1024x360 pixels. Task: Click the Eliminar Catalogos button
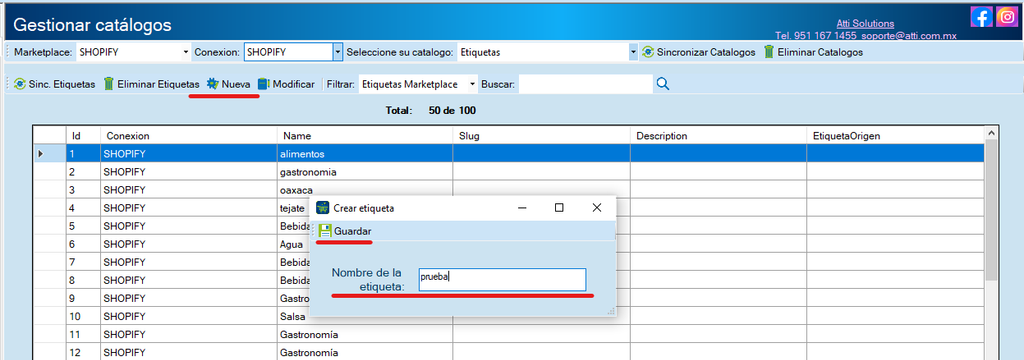point(814,52)
